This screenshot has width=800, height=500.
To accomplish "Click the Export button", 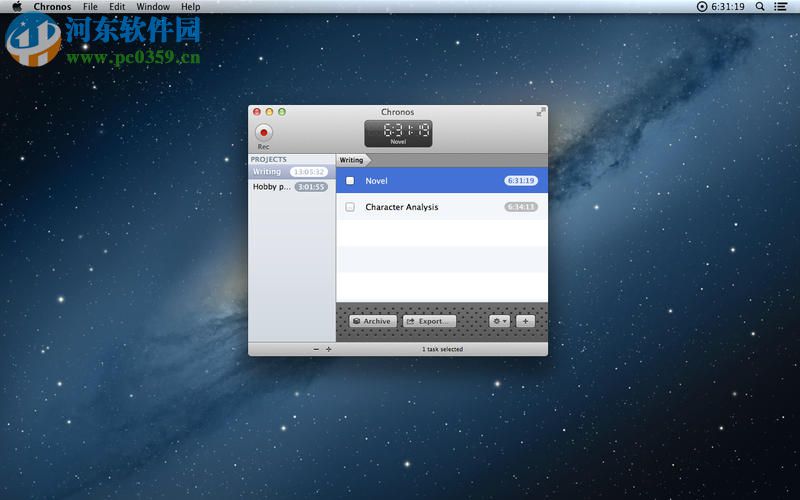I will click(429, 321).
